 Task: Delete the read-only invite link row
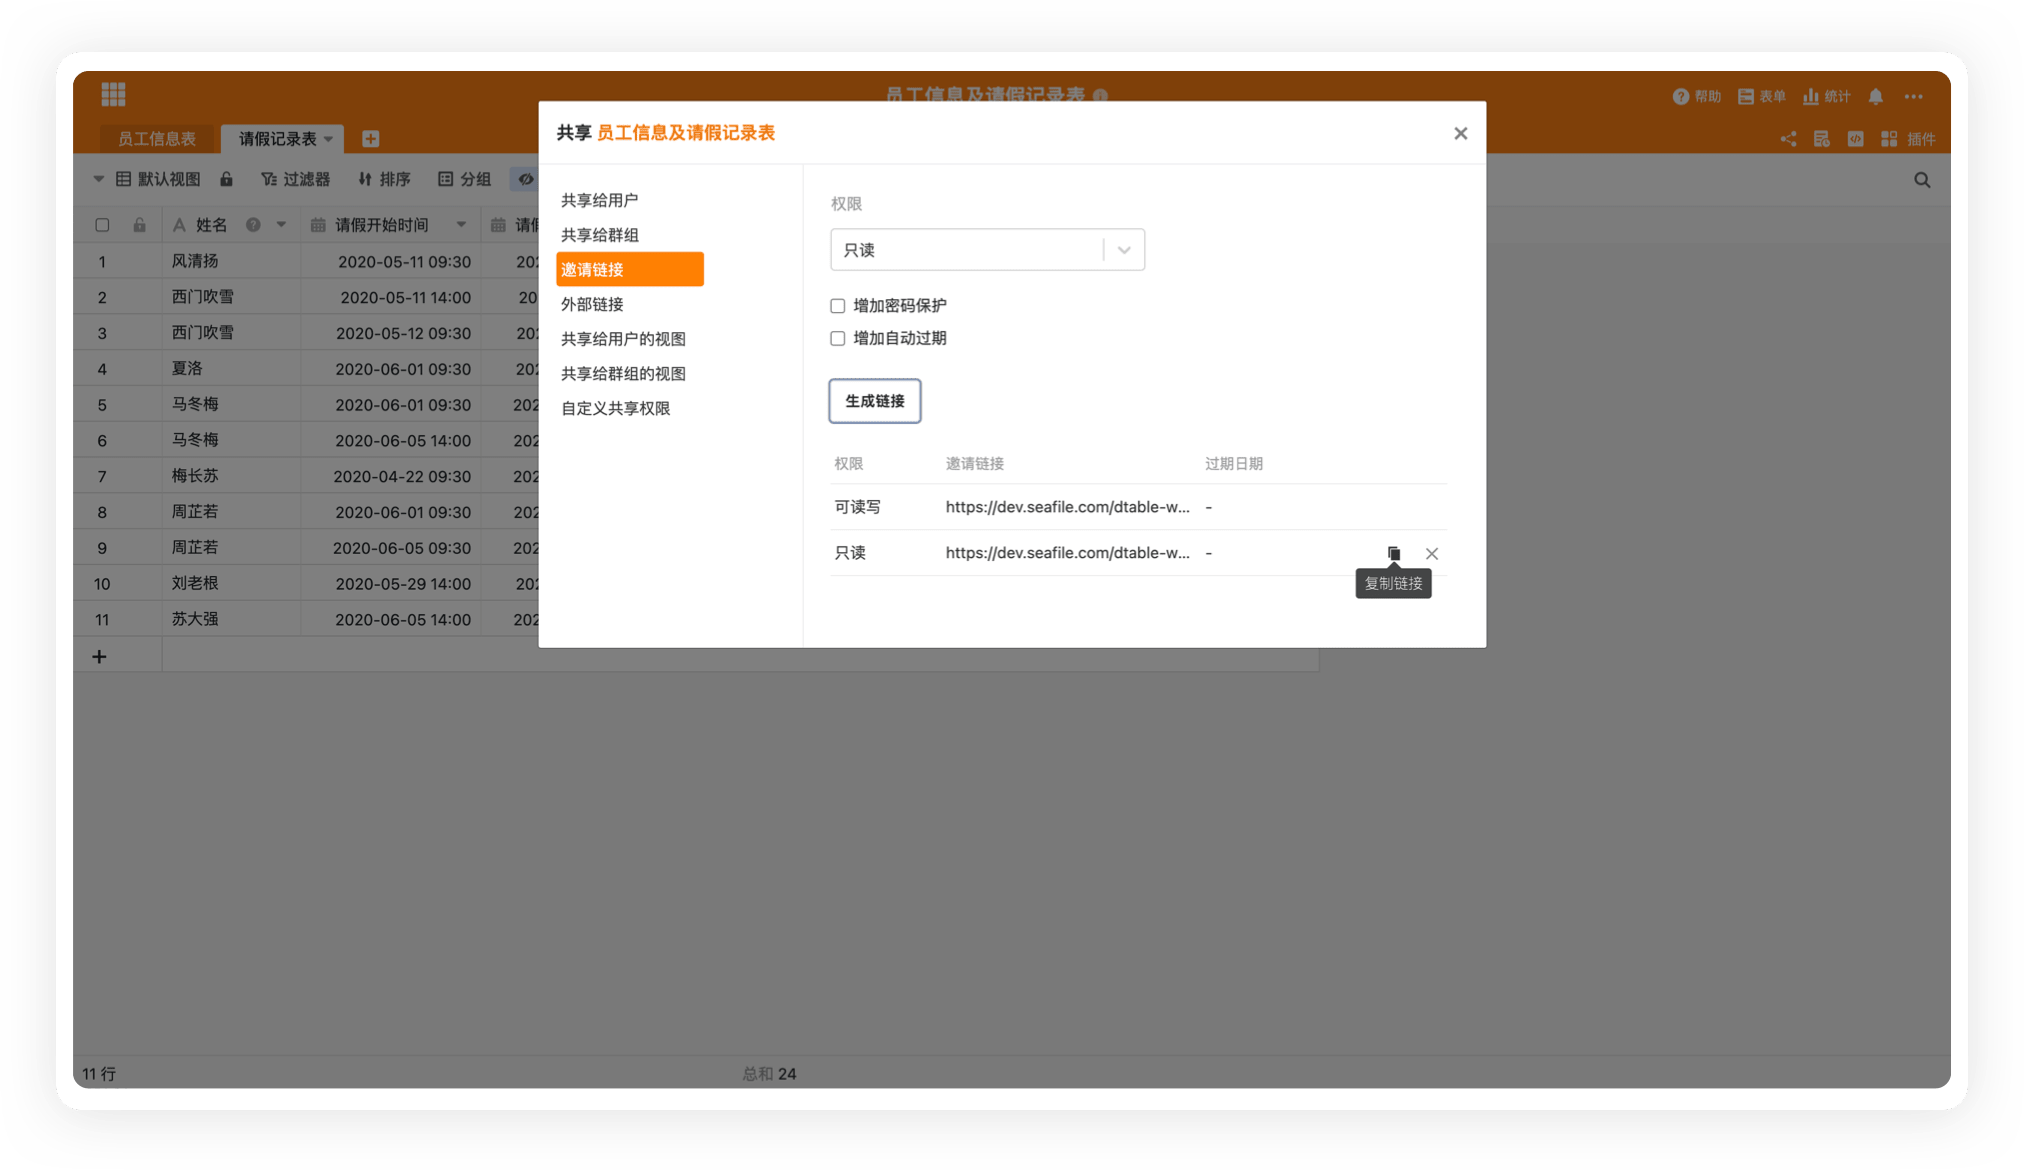pyautogui.click(x=1431, y=553)
